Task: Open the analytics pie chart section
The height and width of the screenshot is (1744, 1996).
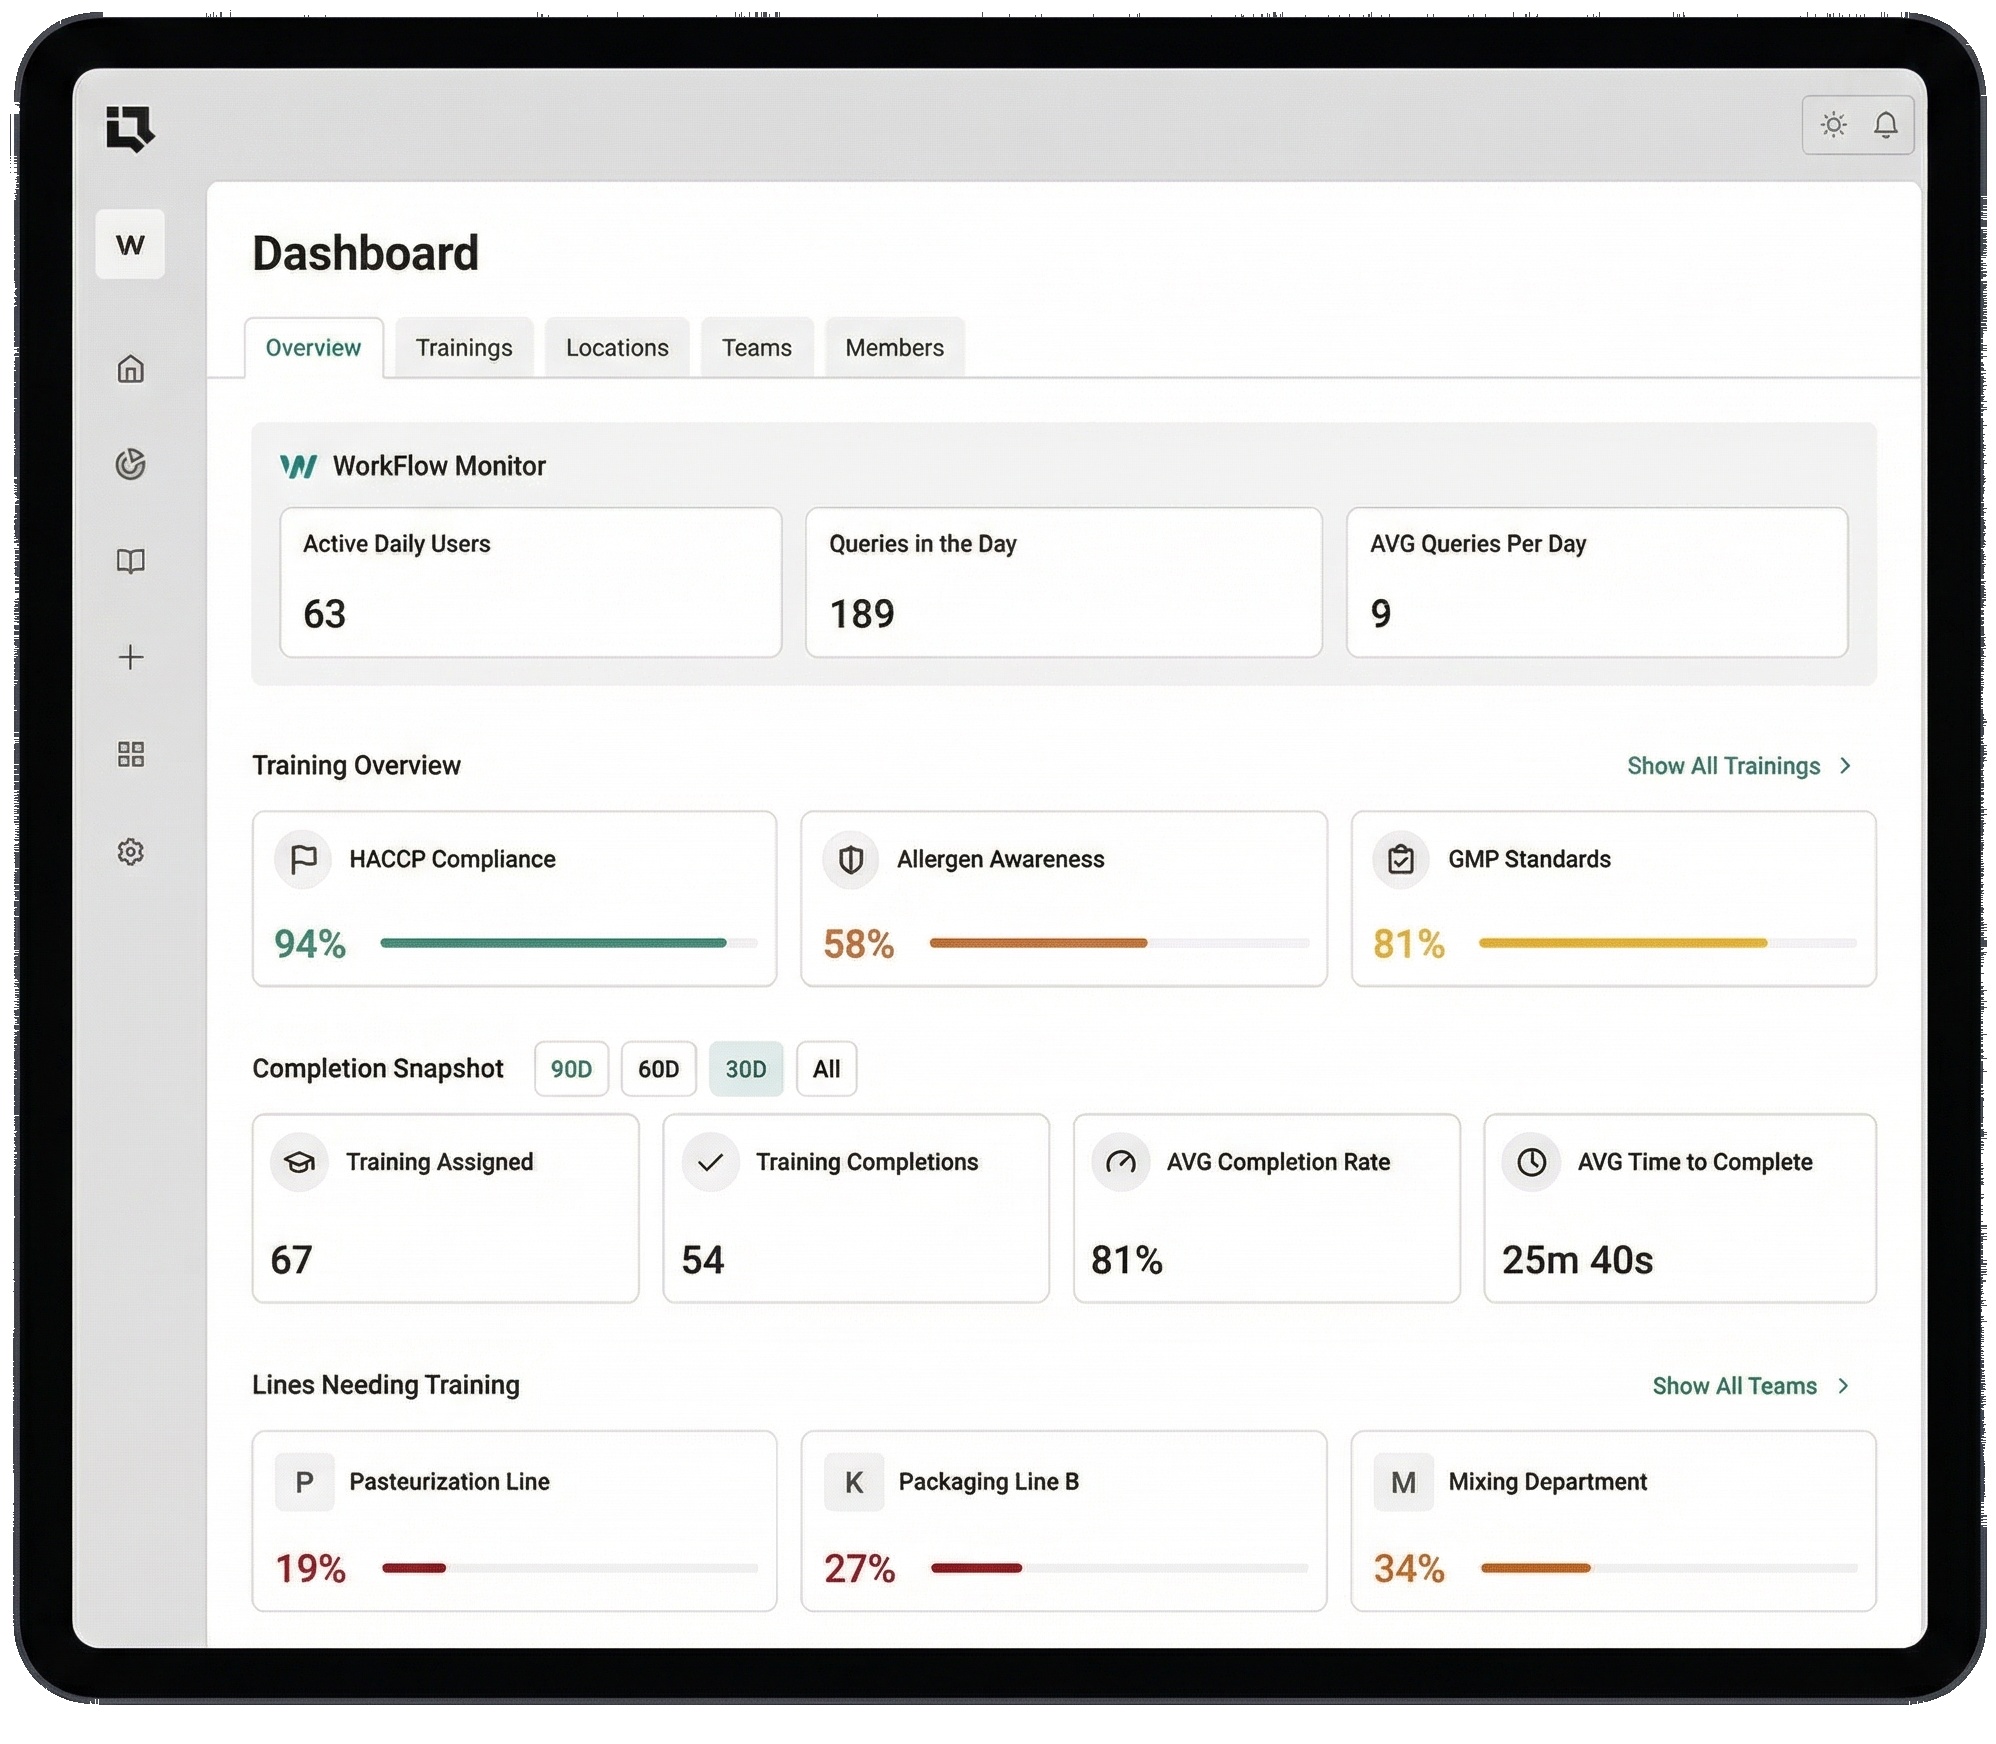Action: (x=131, y=463)
